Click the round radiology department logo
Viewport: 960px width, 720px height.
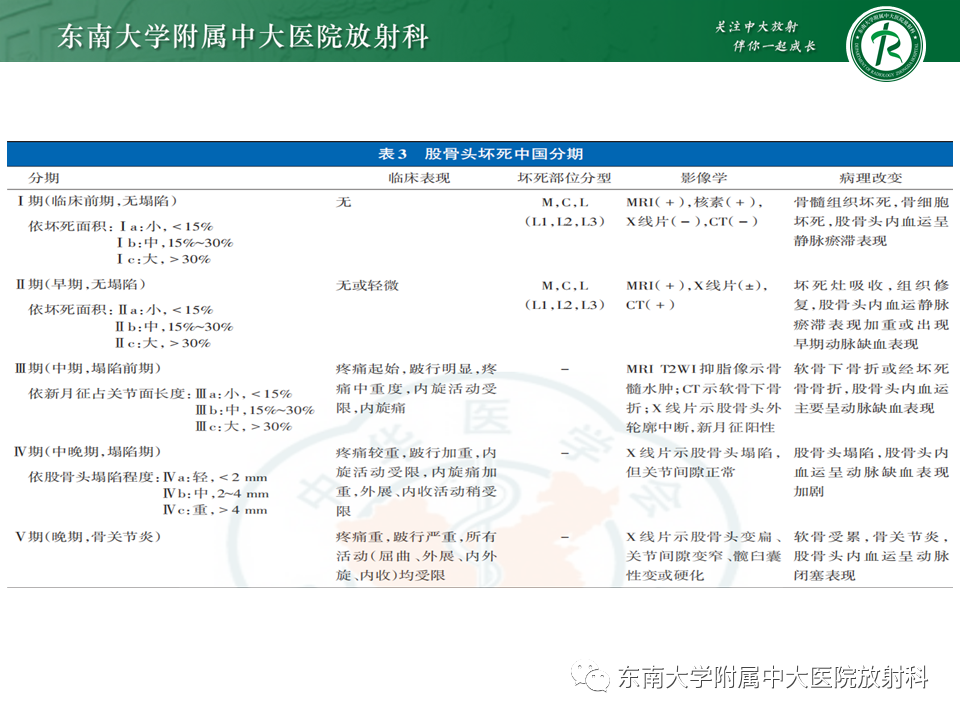point(885,44)
